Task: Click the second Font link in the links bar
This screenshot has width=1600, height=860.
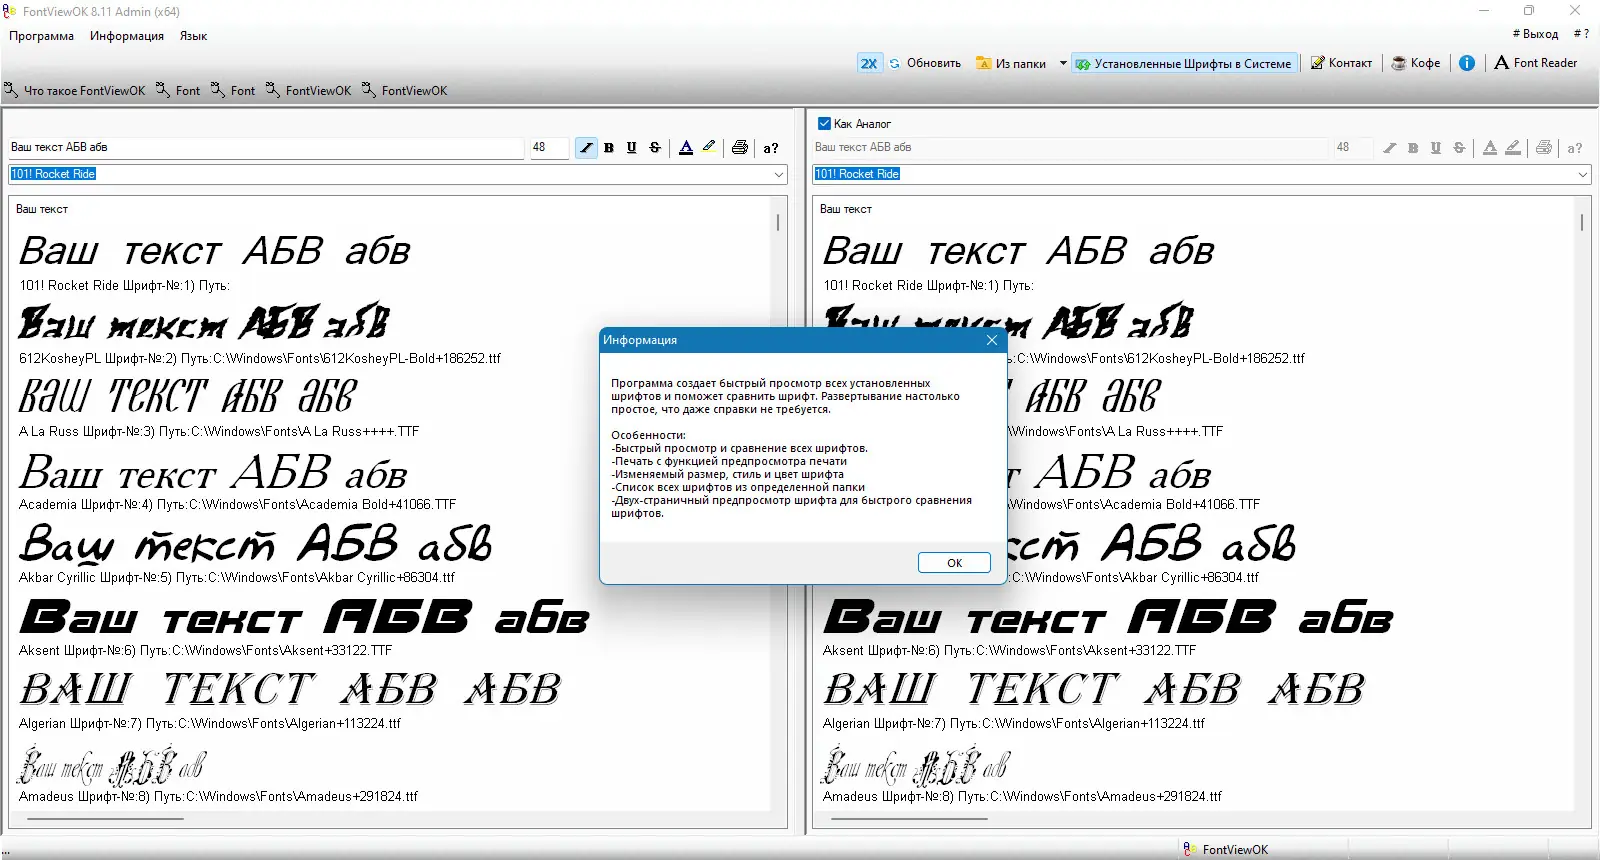Action: click(x=234, y=90)
